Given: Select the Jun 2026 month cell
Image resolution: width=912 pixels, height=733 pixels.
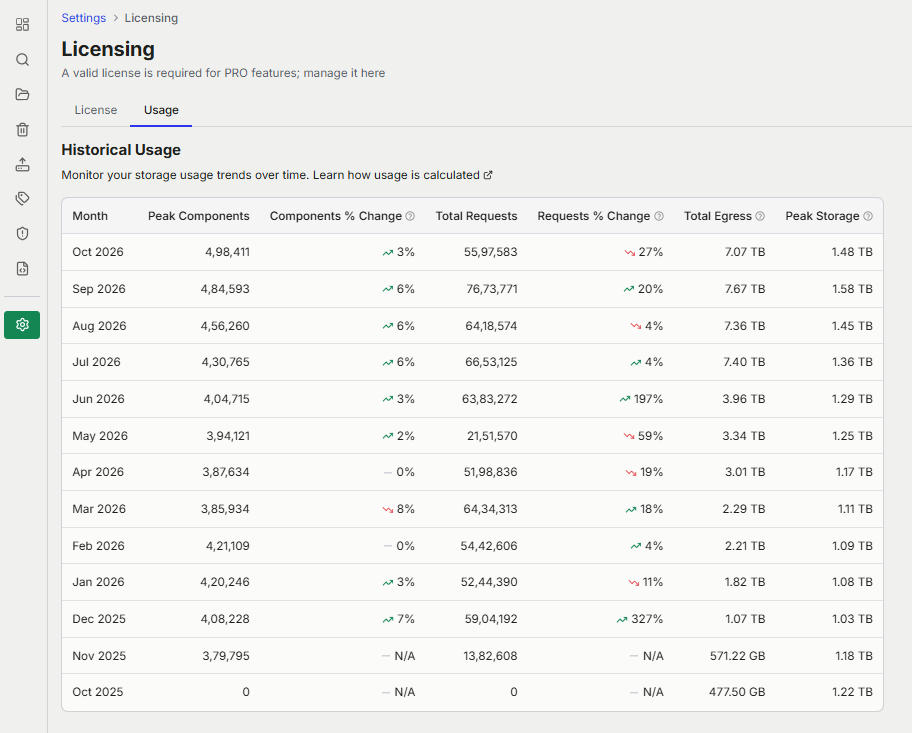Looking at the screenshot, I should pyautogui.click(x=98, y=399).
